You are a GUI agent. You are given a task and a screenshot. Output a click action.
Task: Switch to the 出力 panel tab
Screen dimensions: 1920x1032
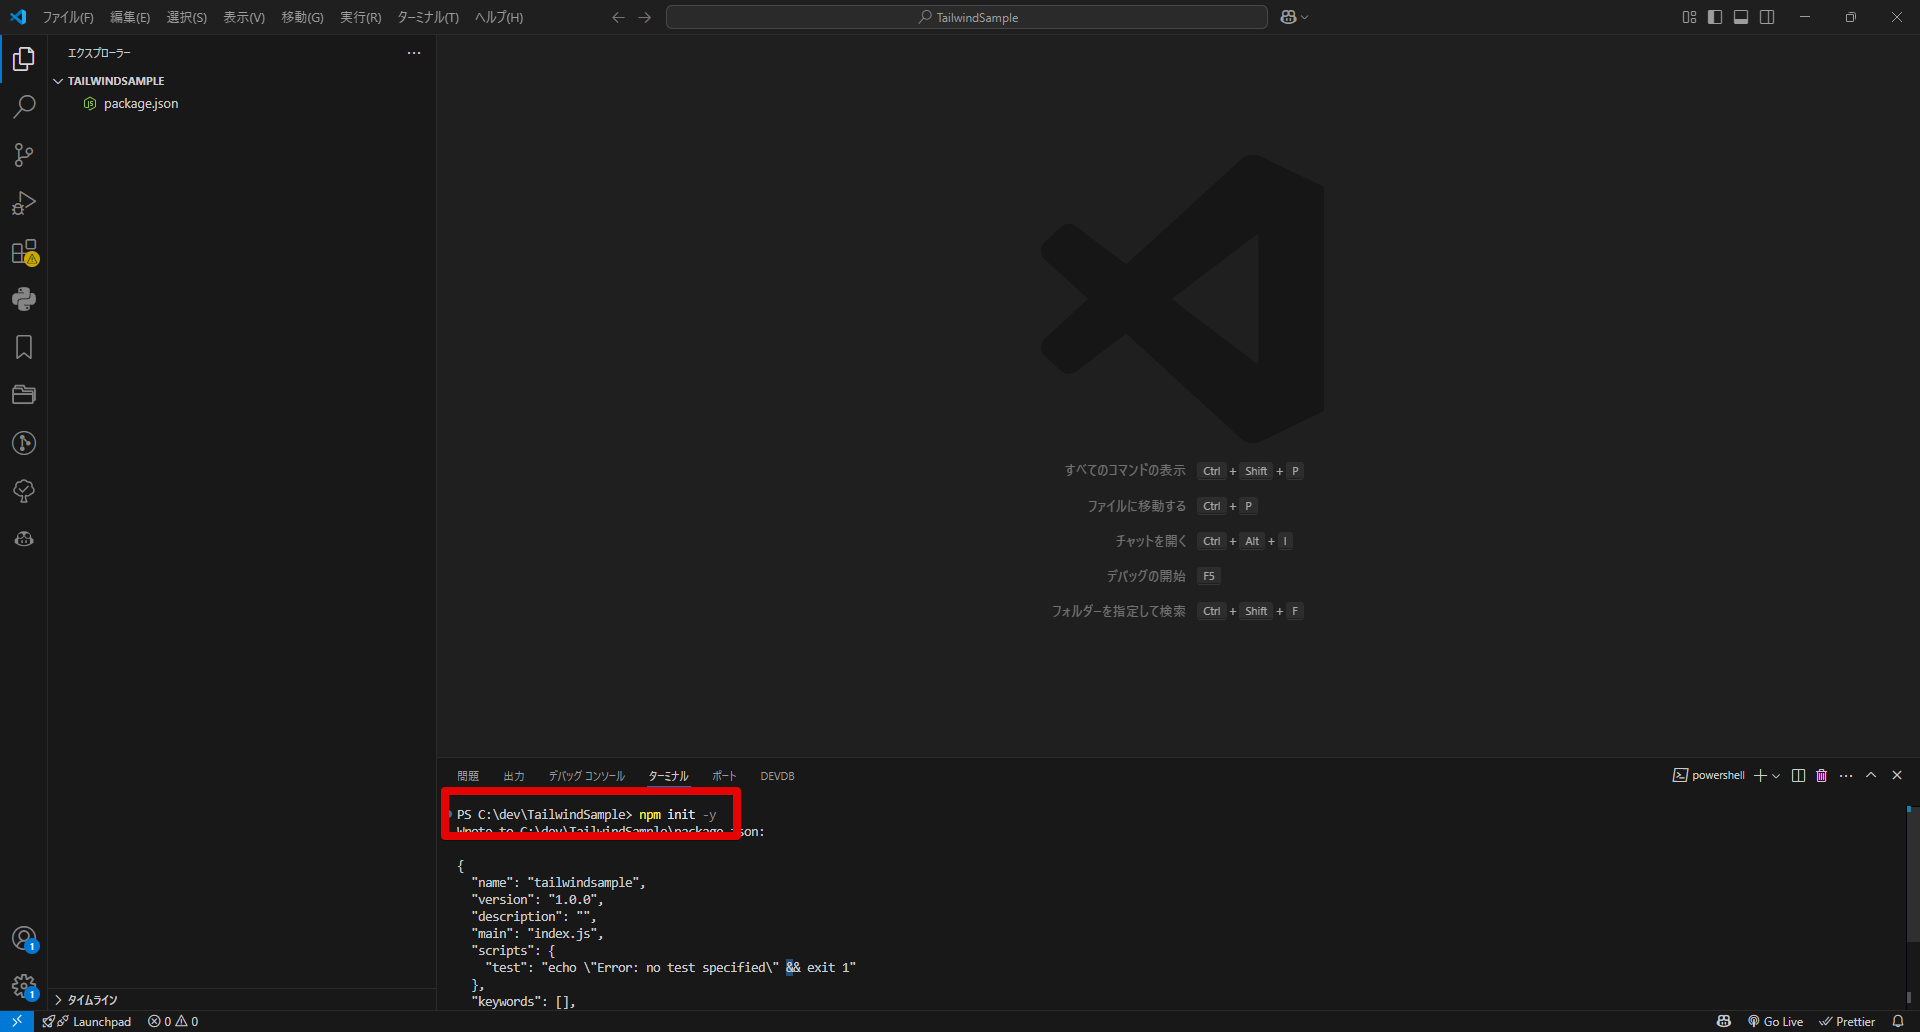coord(514,776)
